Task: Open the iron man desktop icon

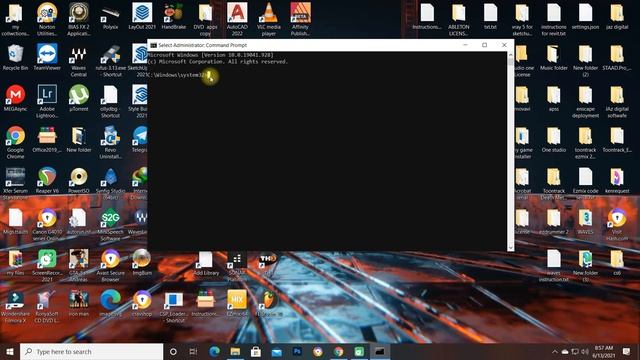Action: click(79, 303)
